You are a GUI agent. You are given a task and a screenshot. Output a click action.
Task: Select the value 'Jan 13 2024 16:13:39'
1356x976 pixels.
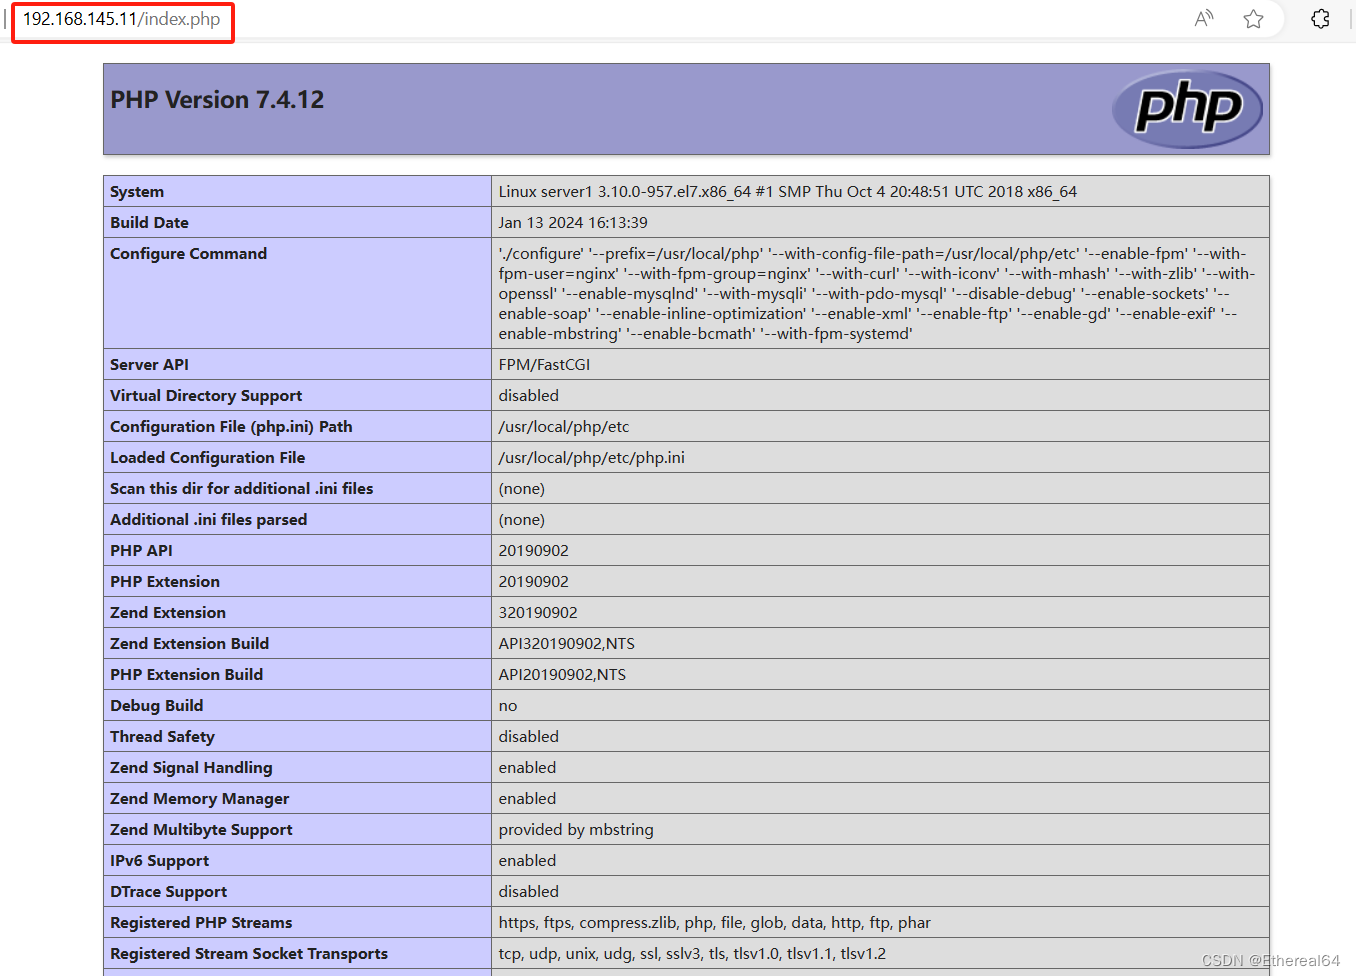(573, 223)
